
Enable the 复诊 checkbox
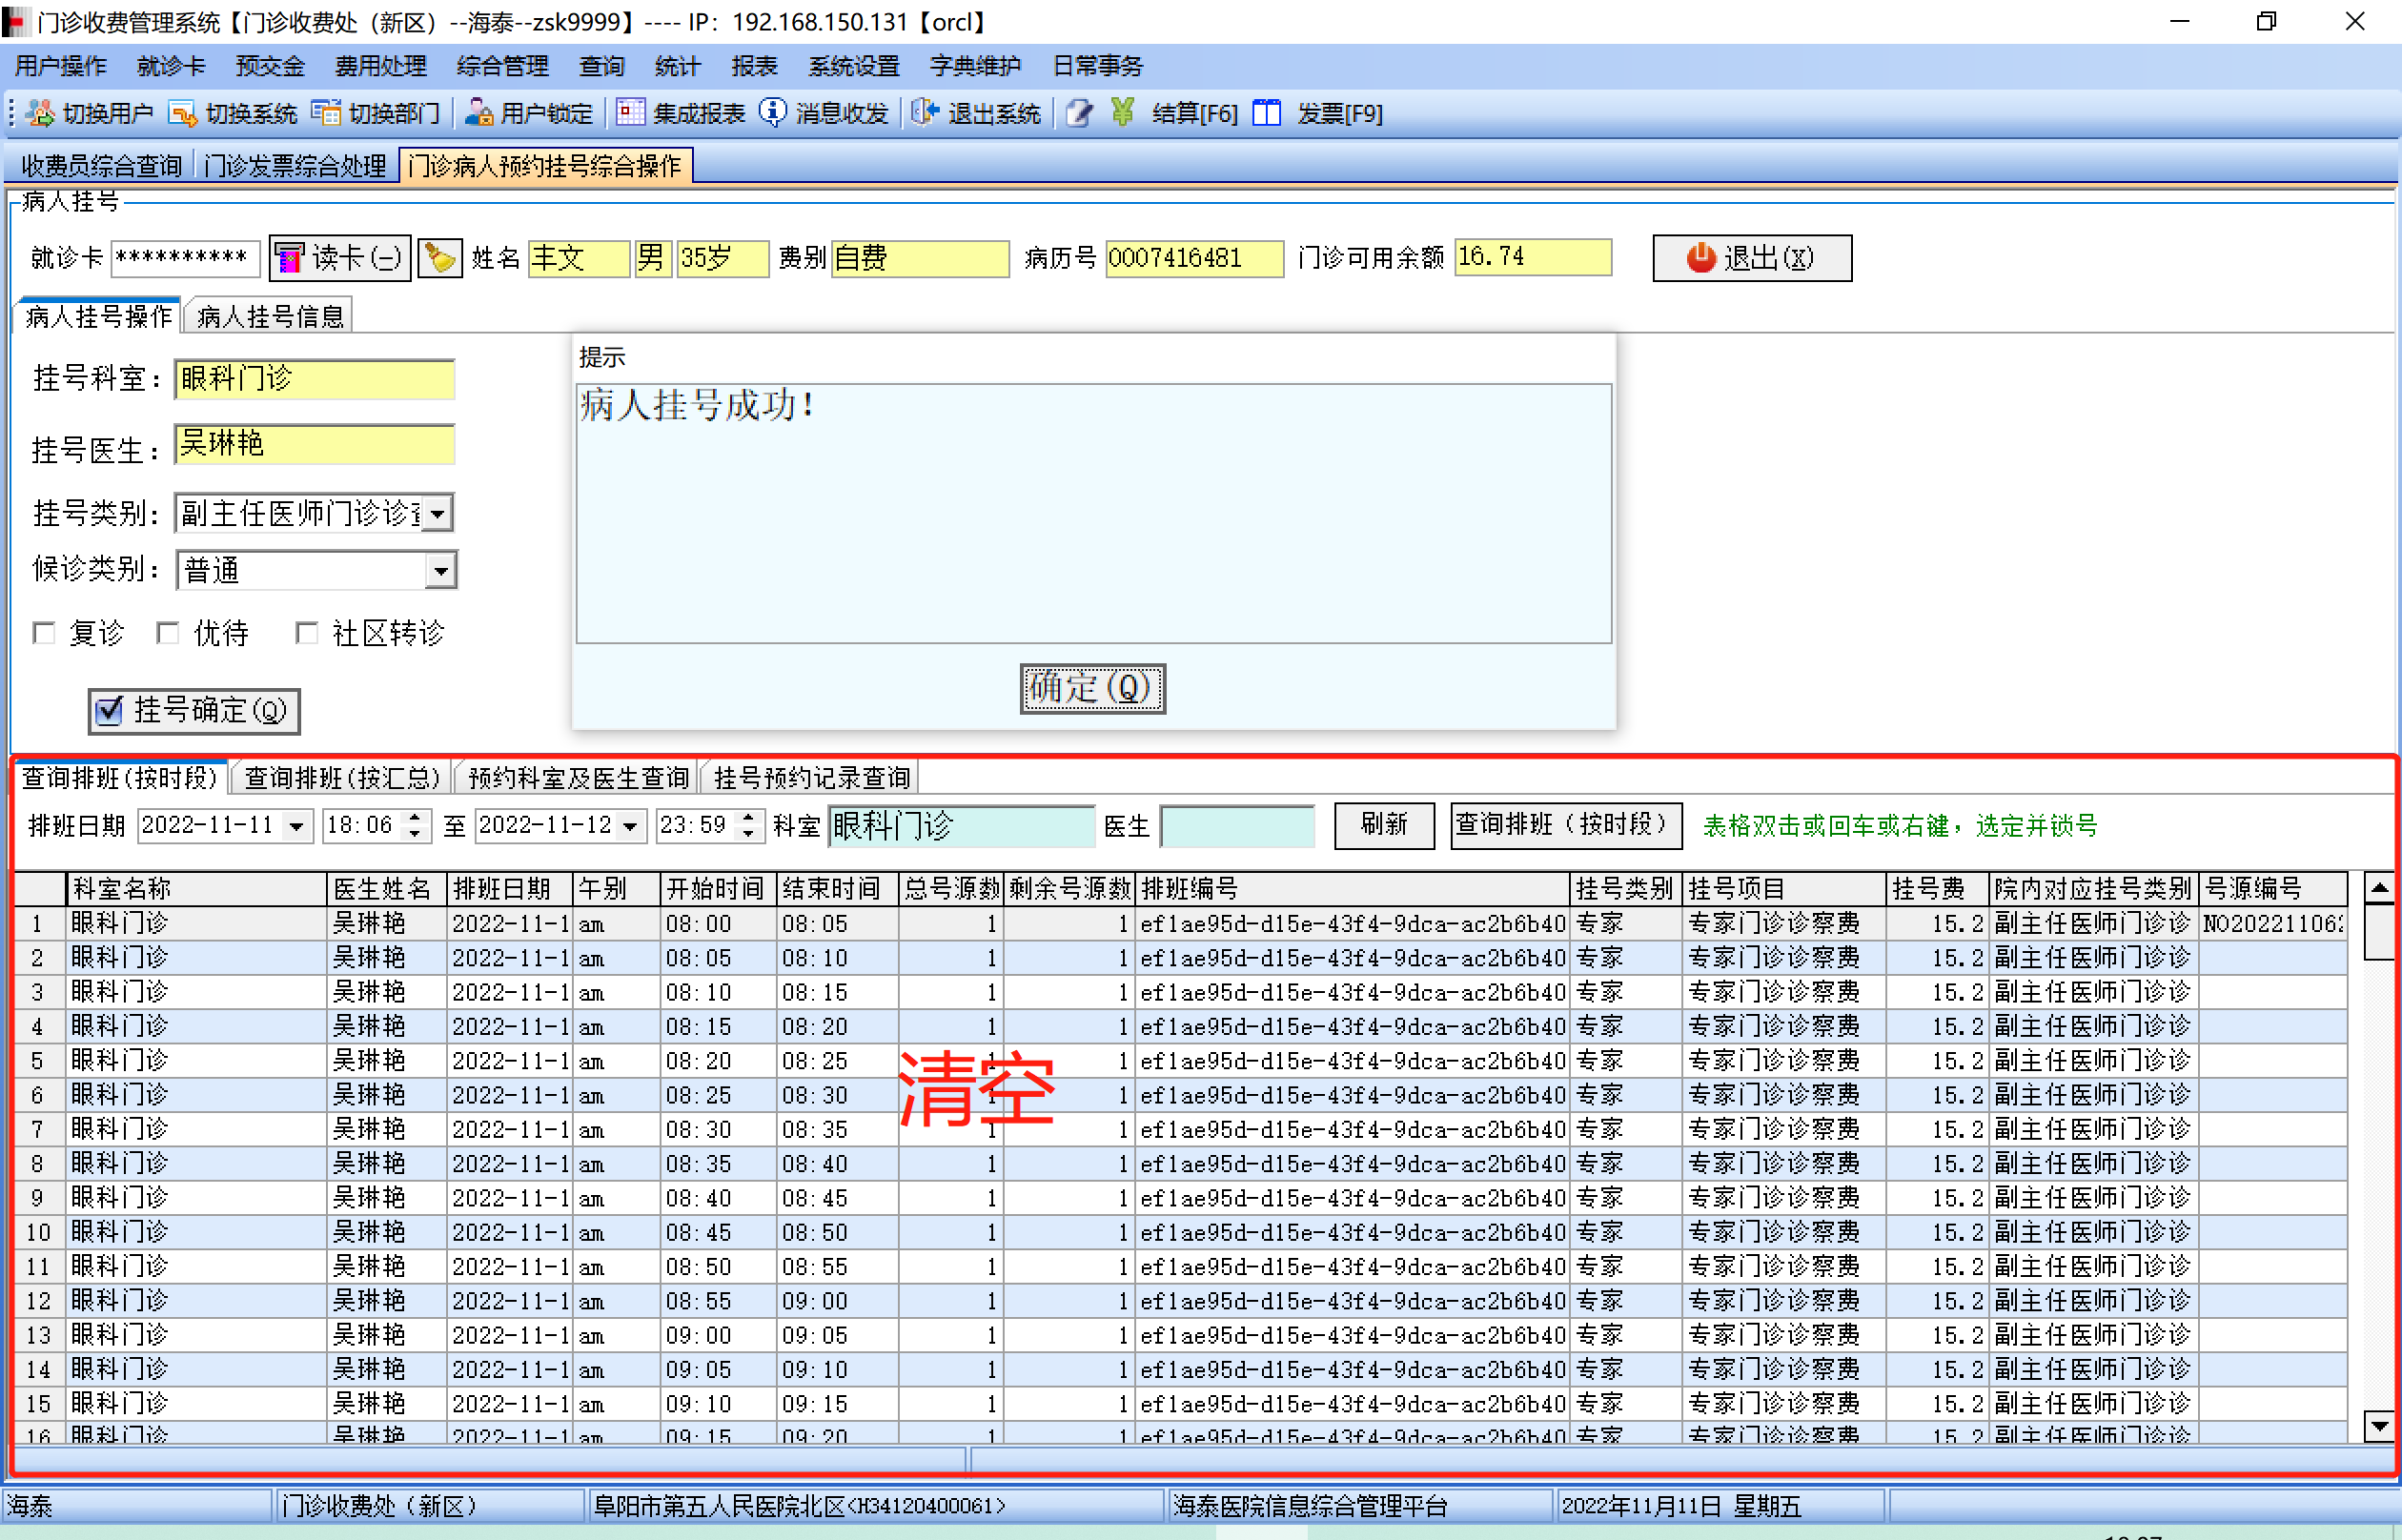(x=44, y=633)
